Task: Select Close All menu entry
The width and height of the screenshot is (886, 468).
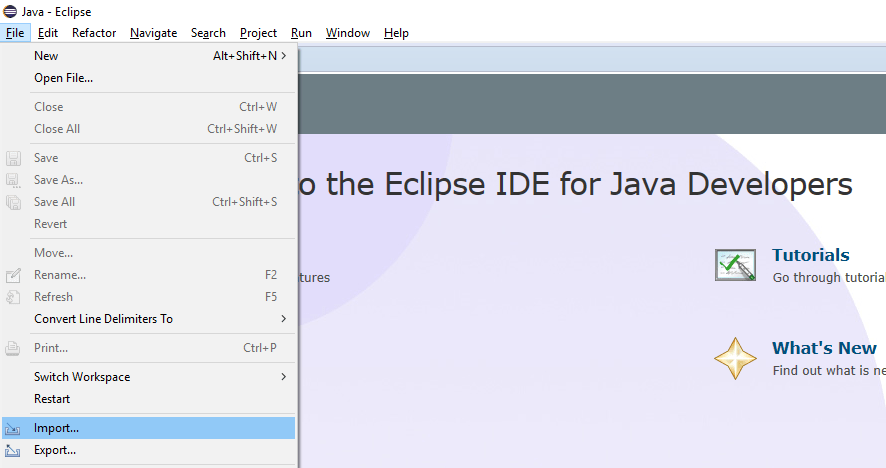Action: click(149, 129)
